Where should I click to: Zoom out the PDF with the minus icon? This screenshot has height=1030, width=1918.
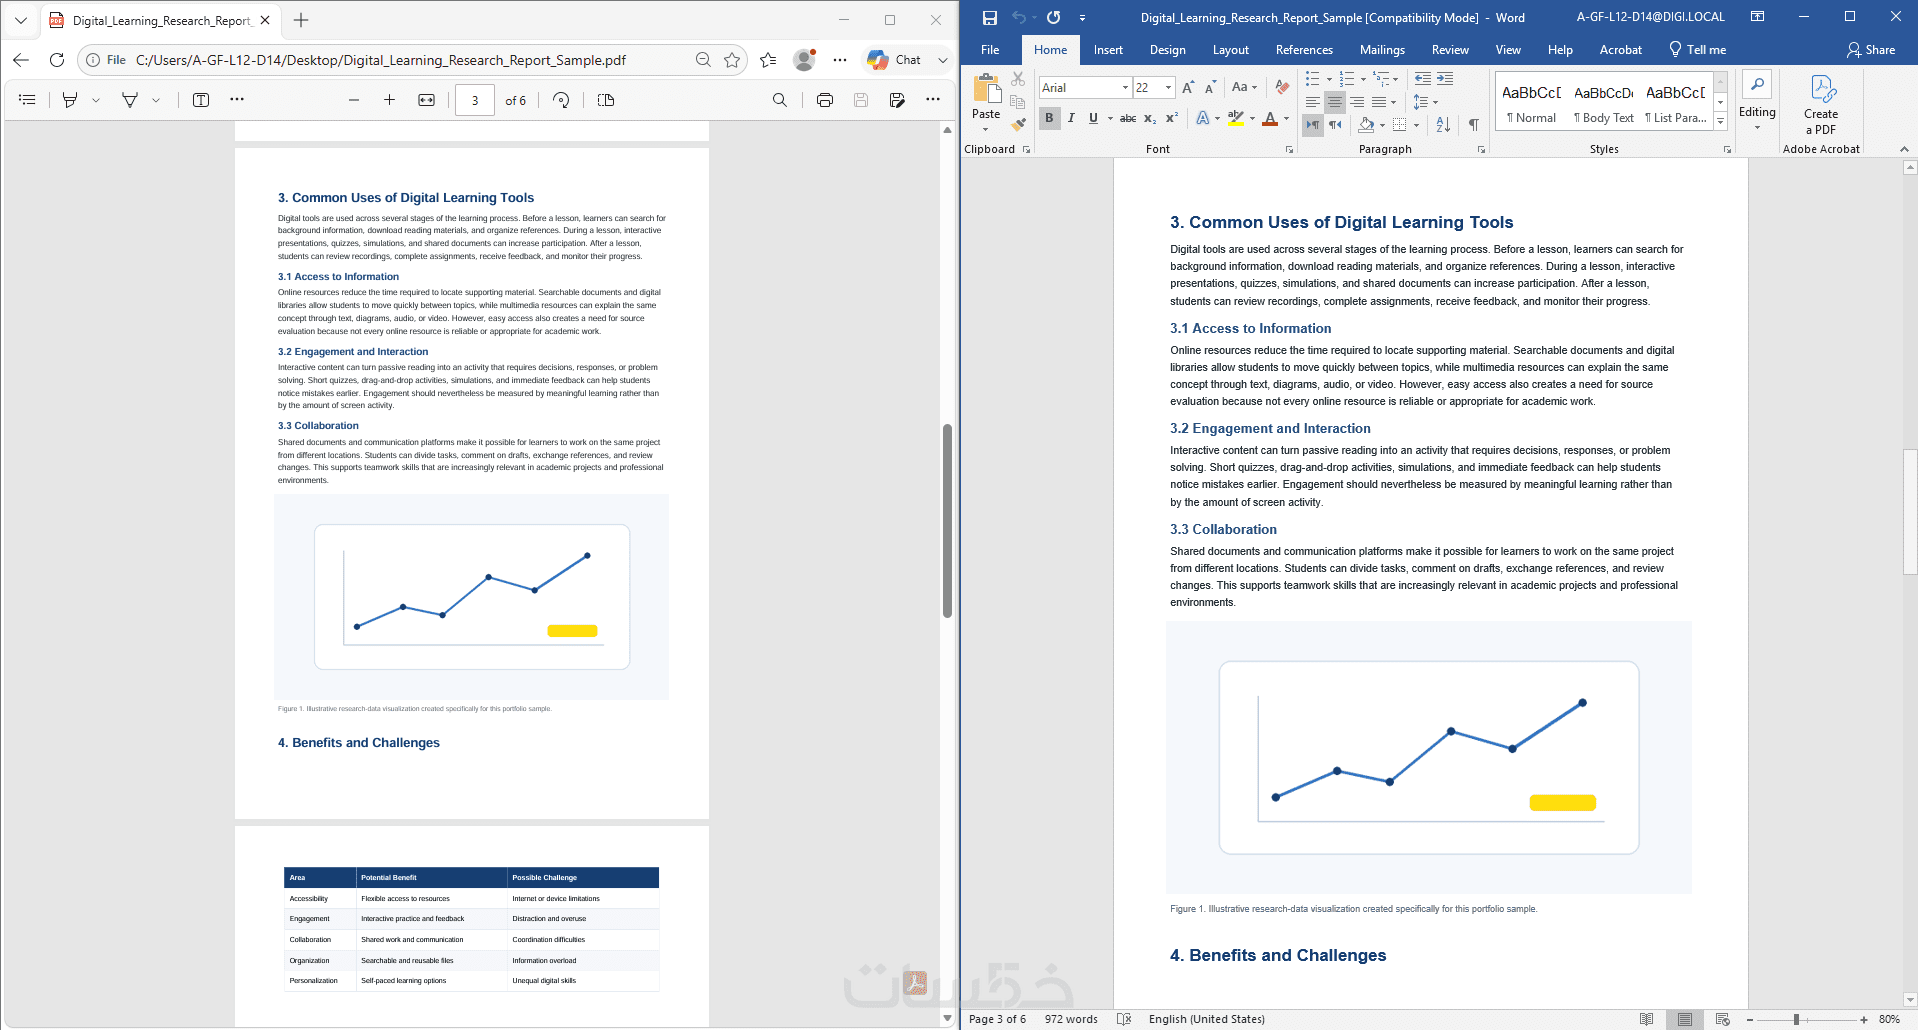pos(353,100)
